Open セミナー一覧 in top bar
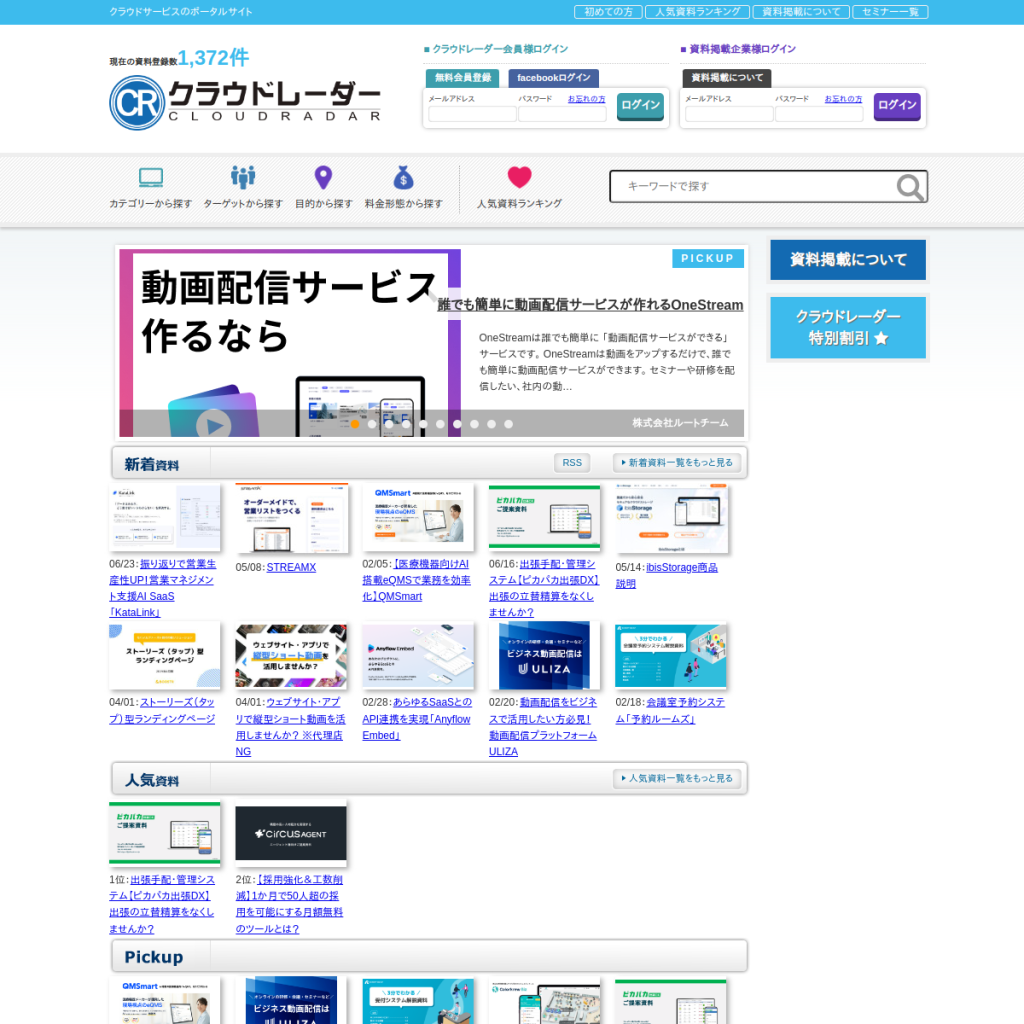The height and width of the screenshot is (1024, 1024). point(890,12)
